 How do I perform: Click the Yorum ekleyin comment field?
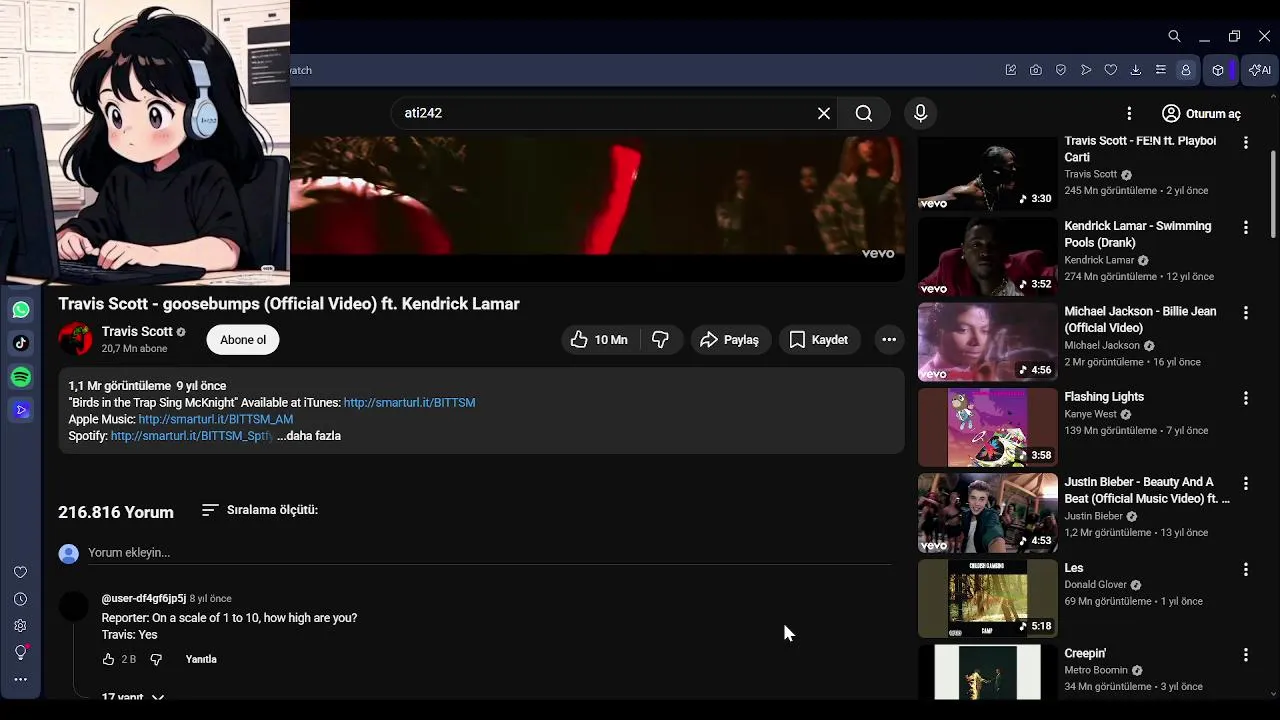pyautogui.click(x=489, y=553)
